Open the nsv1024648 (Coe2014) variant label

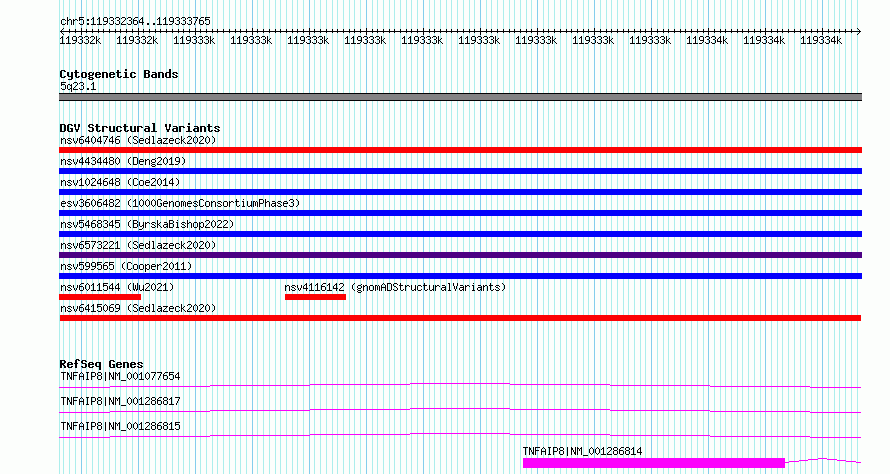point(120,182)
